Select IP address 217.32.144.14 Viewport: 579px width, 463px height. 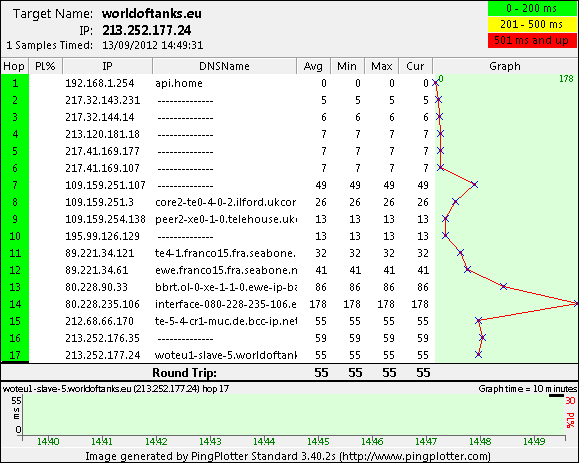click(x=100, y=117)
